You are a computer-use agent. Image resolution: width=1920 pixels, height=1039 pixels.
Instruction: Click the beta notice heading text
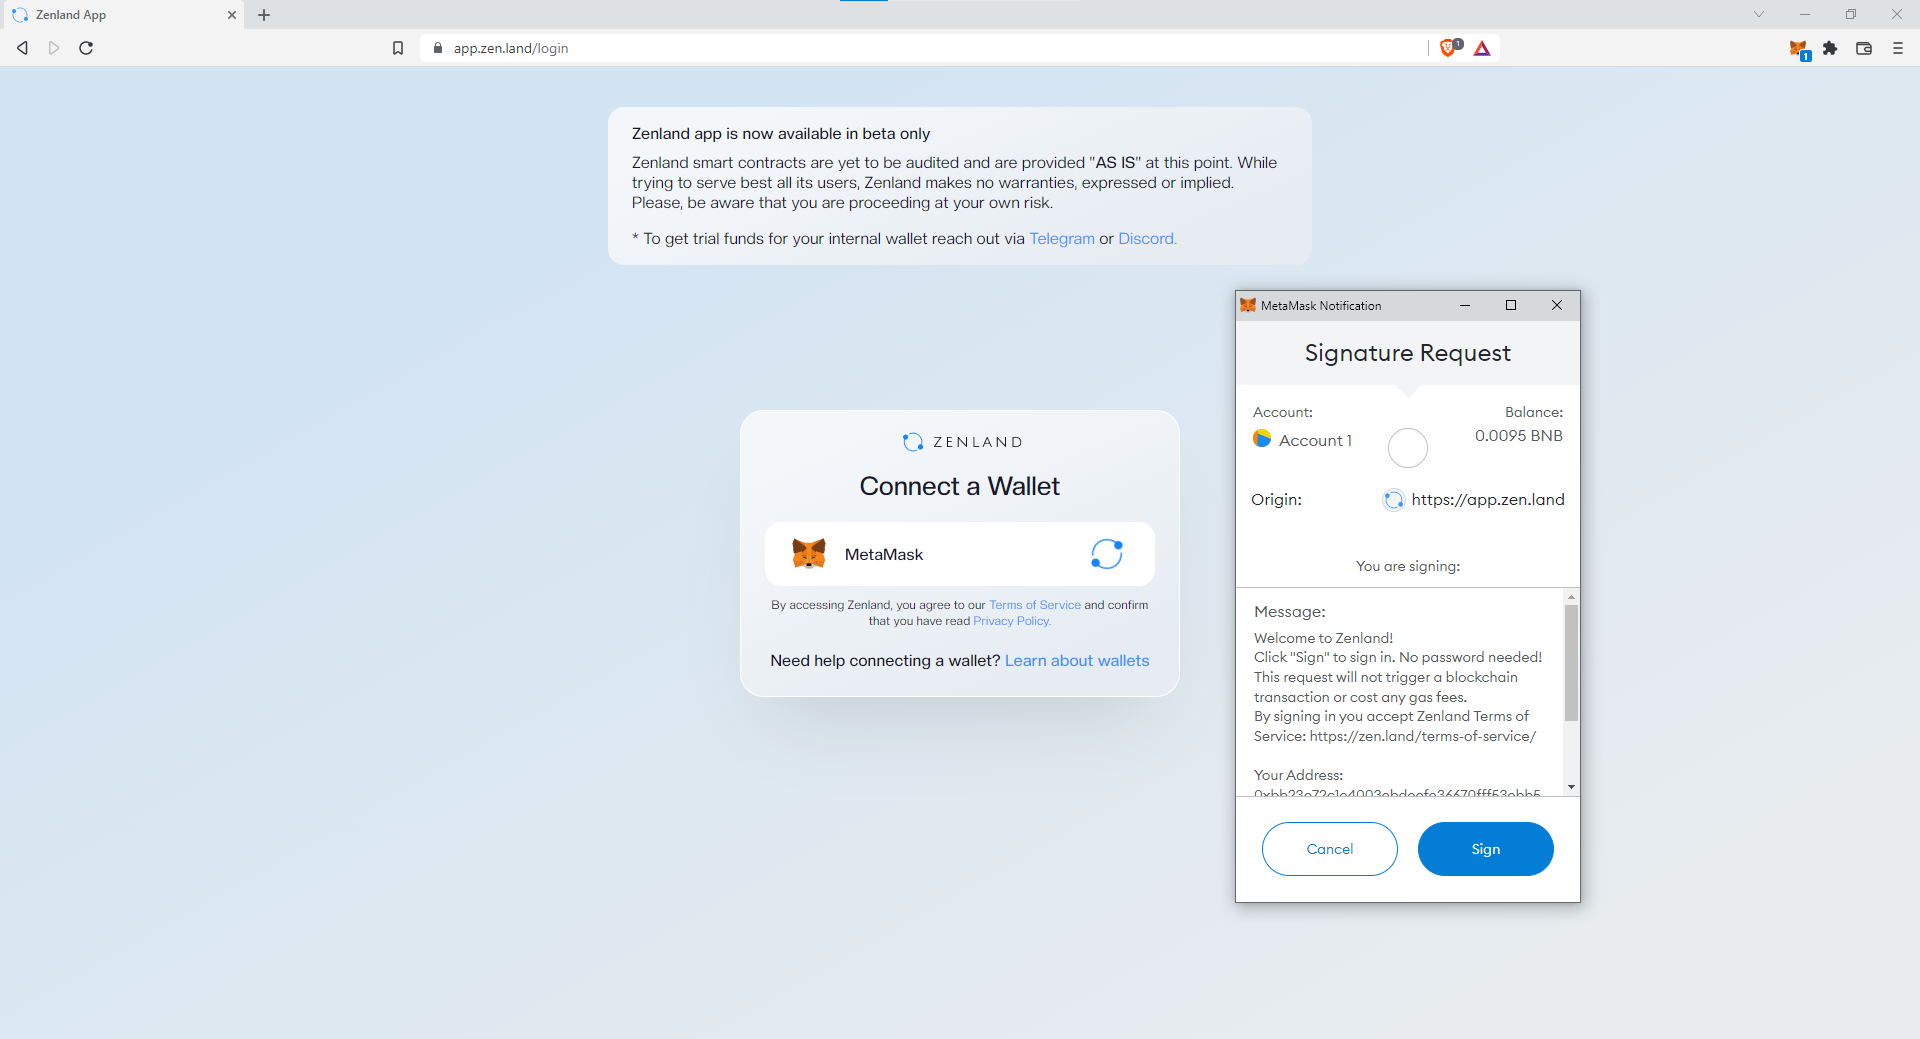pos(781,134)
